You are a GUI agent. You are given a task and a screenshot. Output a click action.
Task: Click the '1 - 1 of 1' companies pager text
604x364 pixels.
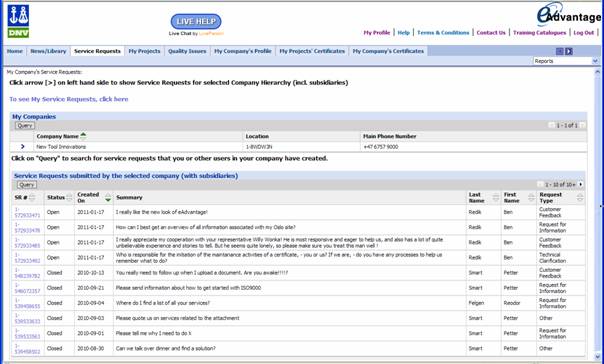567,125
